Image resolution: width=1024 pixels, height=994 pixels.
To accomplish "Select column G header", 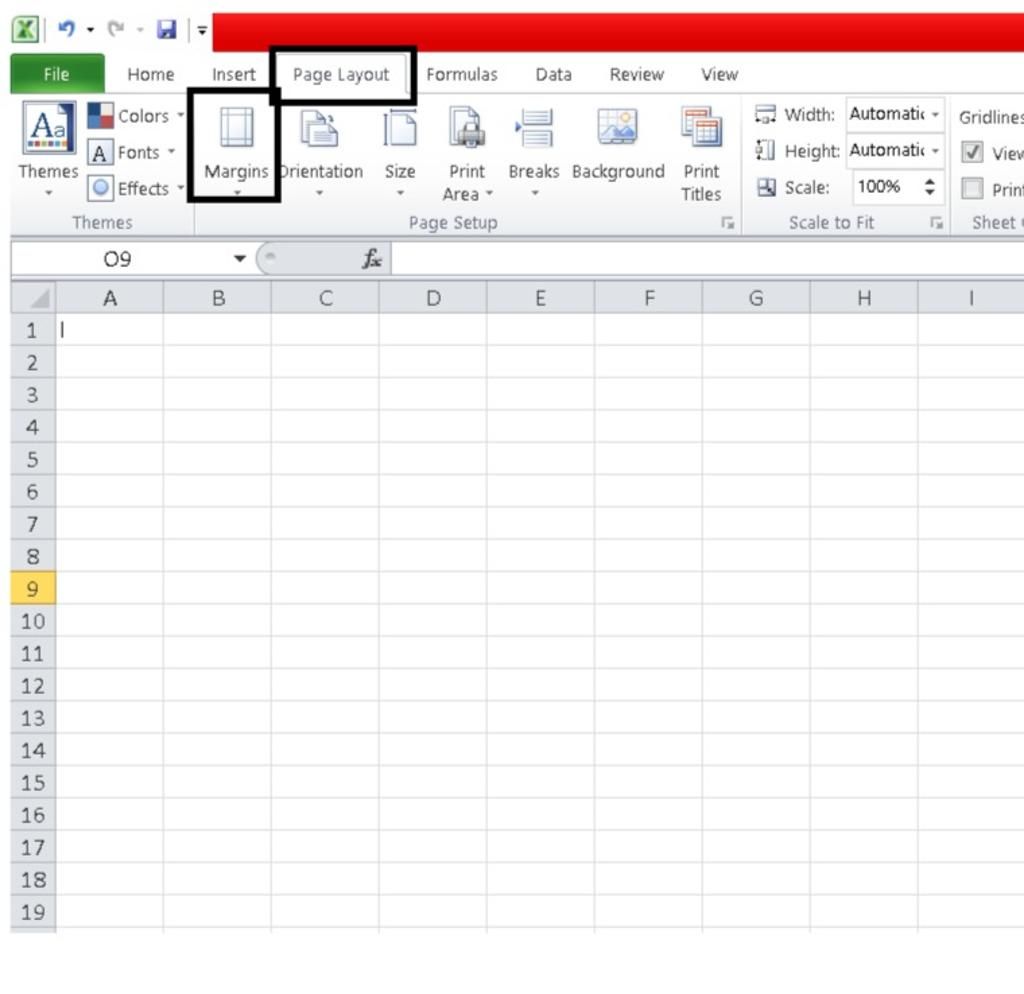I will 756,298.
